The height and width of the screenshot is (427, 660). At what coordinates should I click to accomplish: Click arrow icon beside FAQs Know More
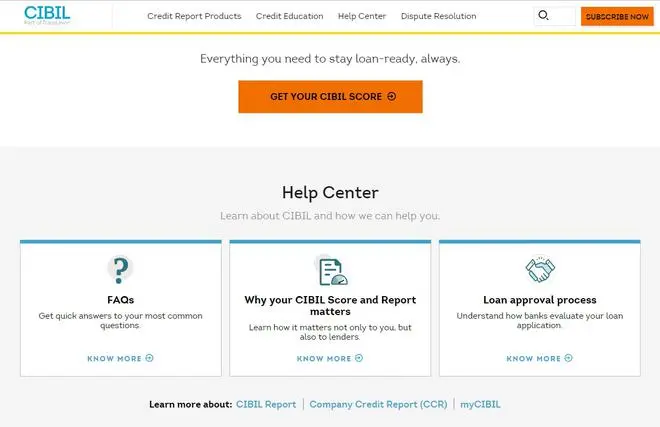click(x=149, y=358)
